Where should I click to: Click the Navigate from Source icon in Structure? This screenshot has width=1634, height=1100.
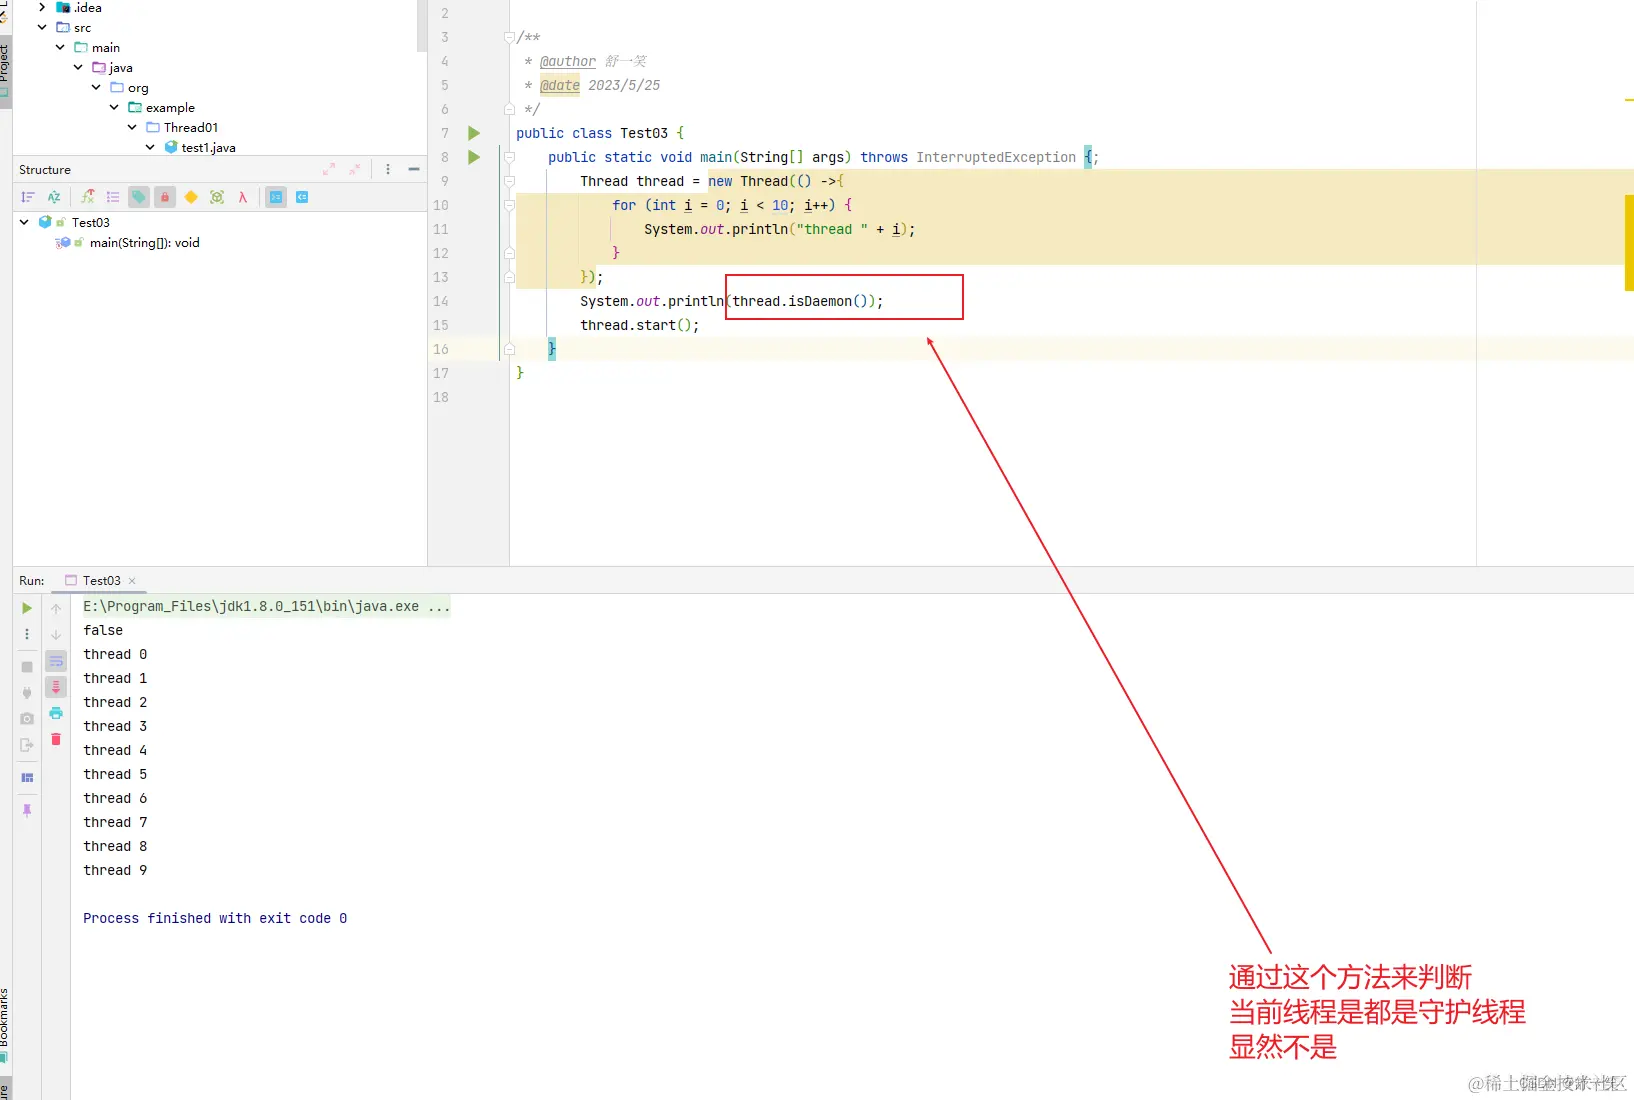(x=302, y=197)
